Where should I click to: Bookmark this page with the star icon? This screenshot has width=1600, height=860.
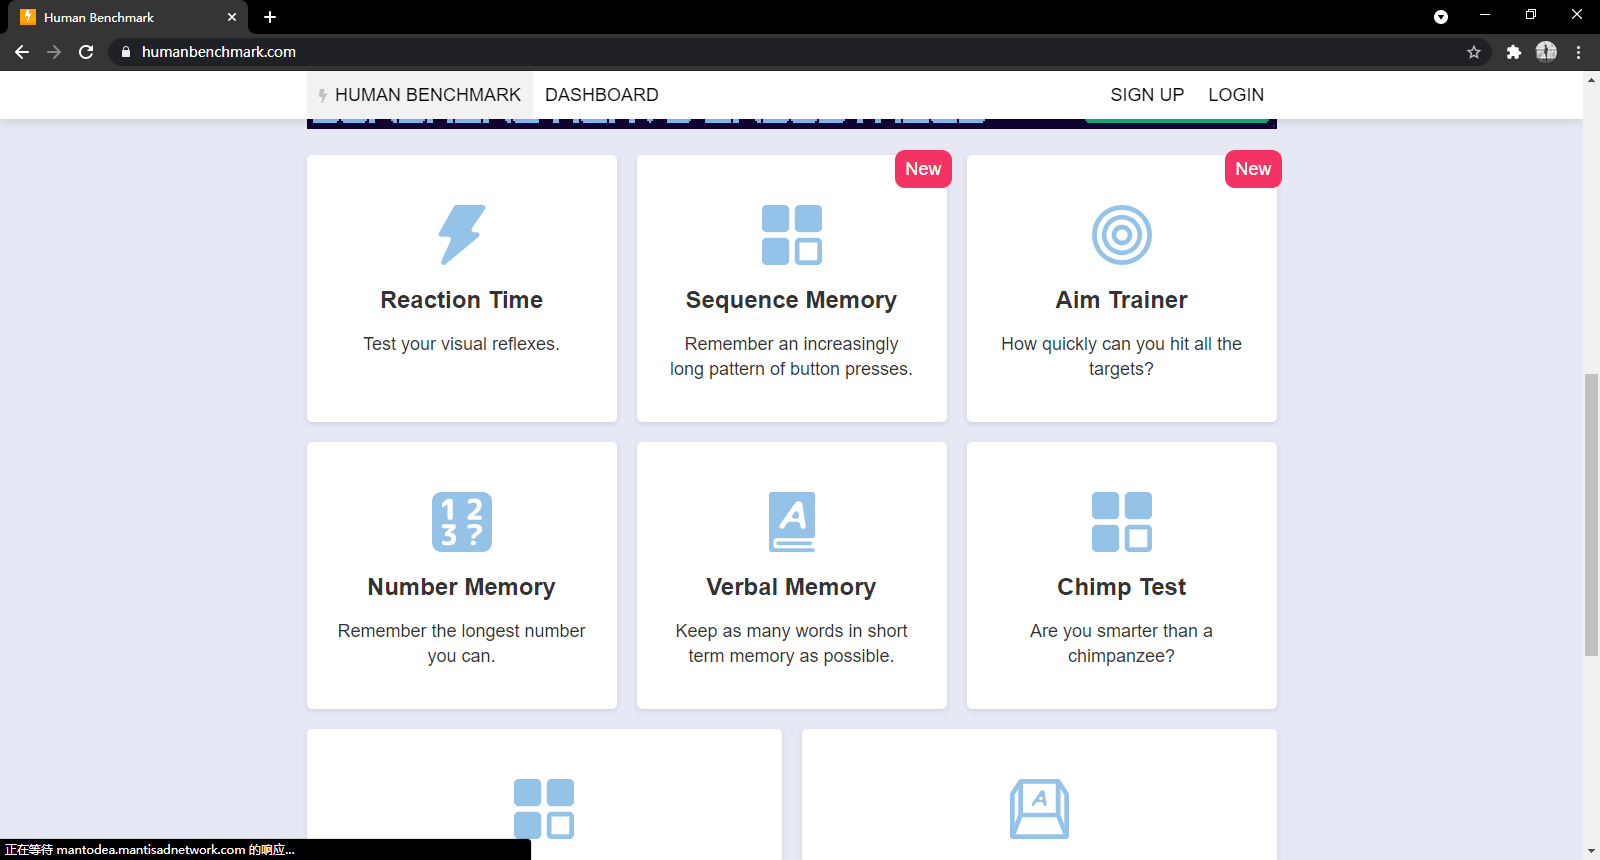pos(1474,52)
